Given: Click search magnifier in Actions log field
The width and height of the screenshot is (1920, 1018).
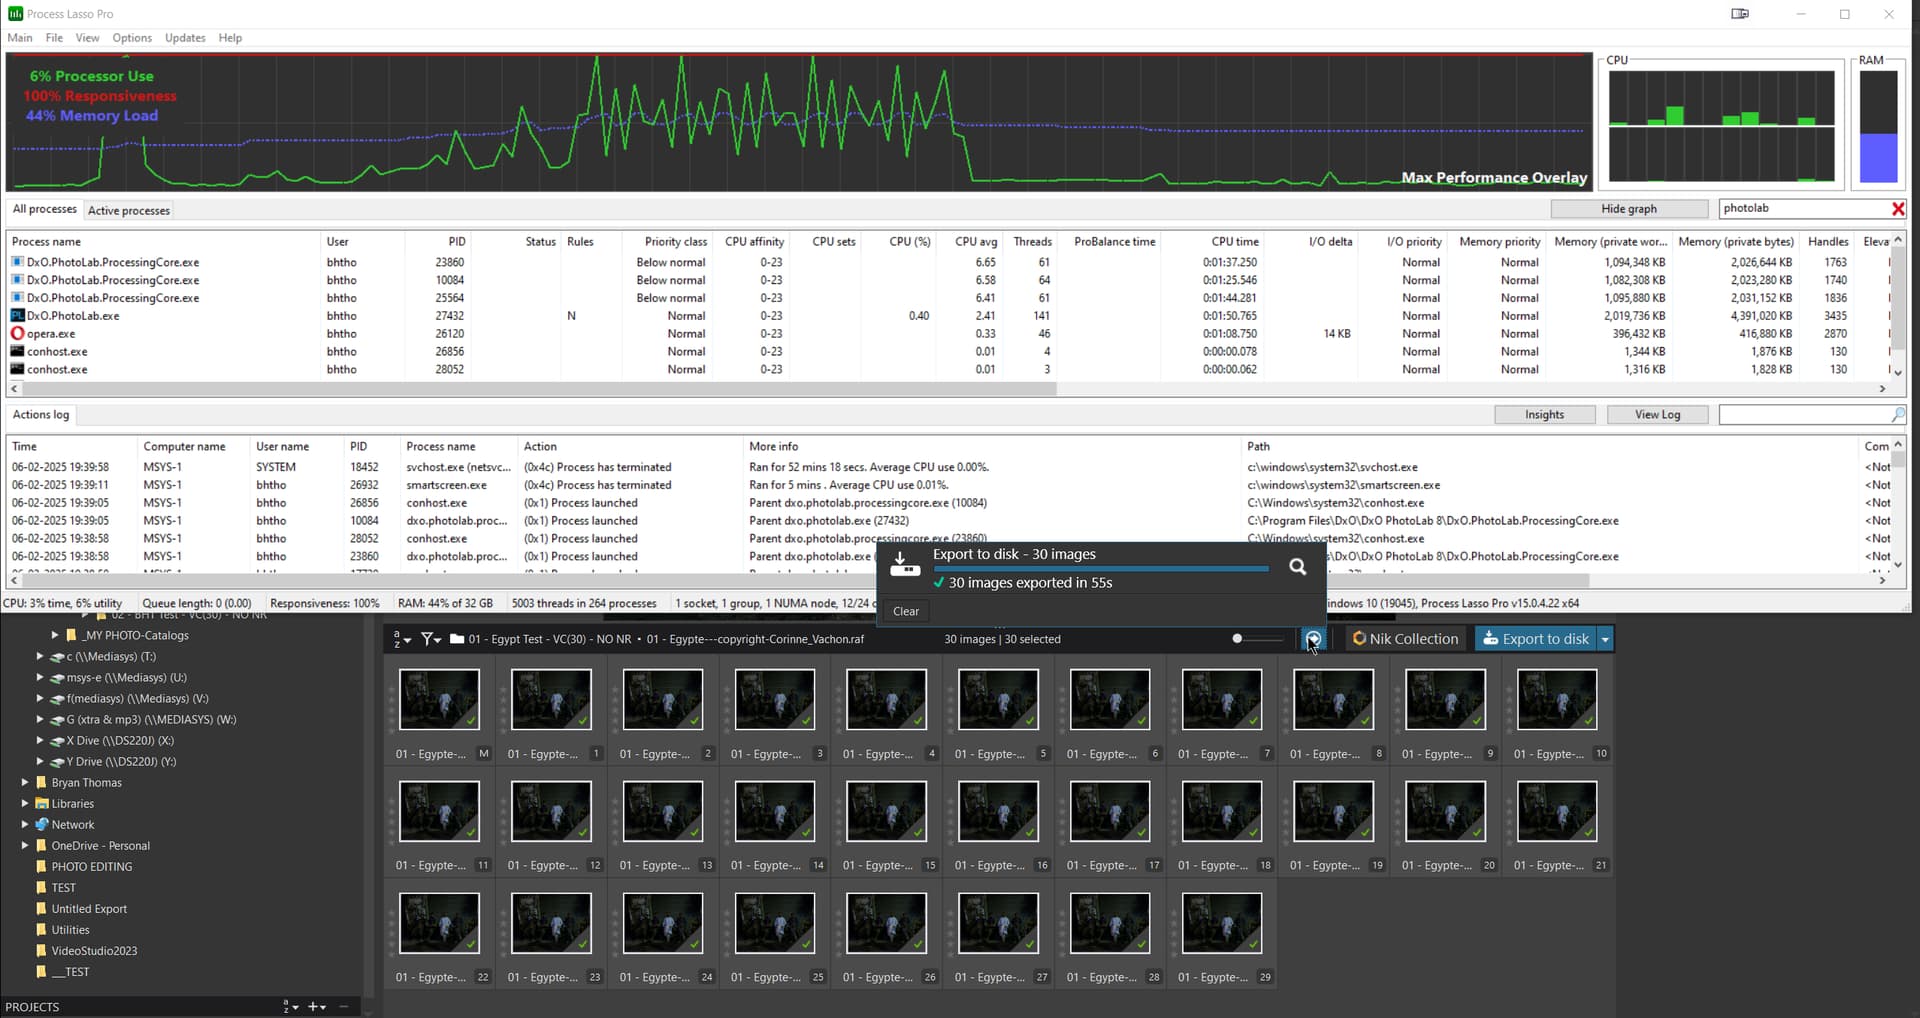Looking at the screenshot, I should pos(1897,414).
